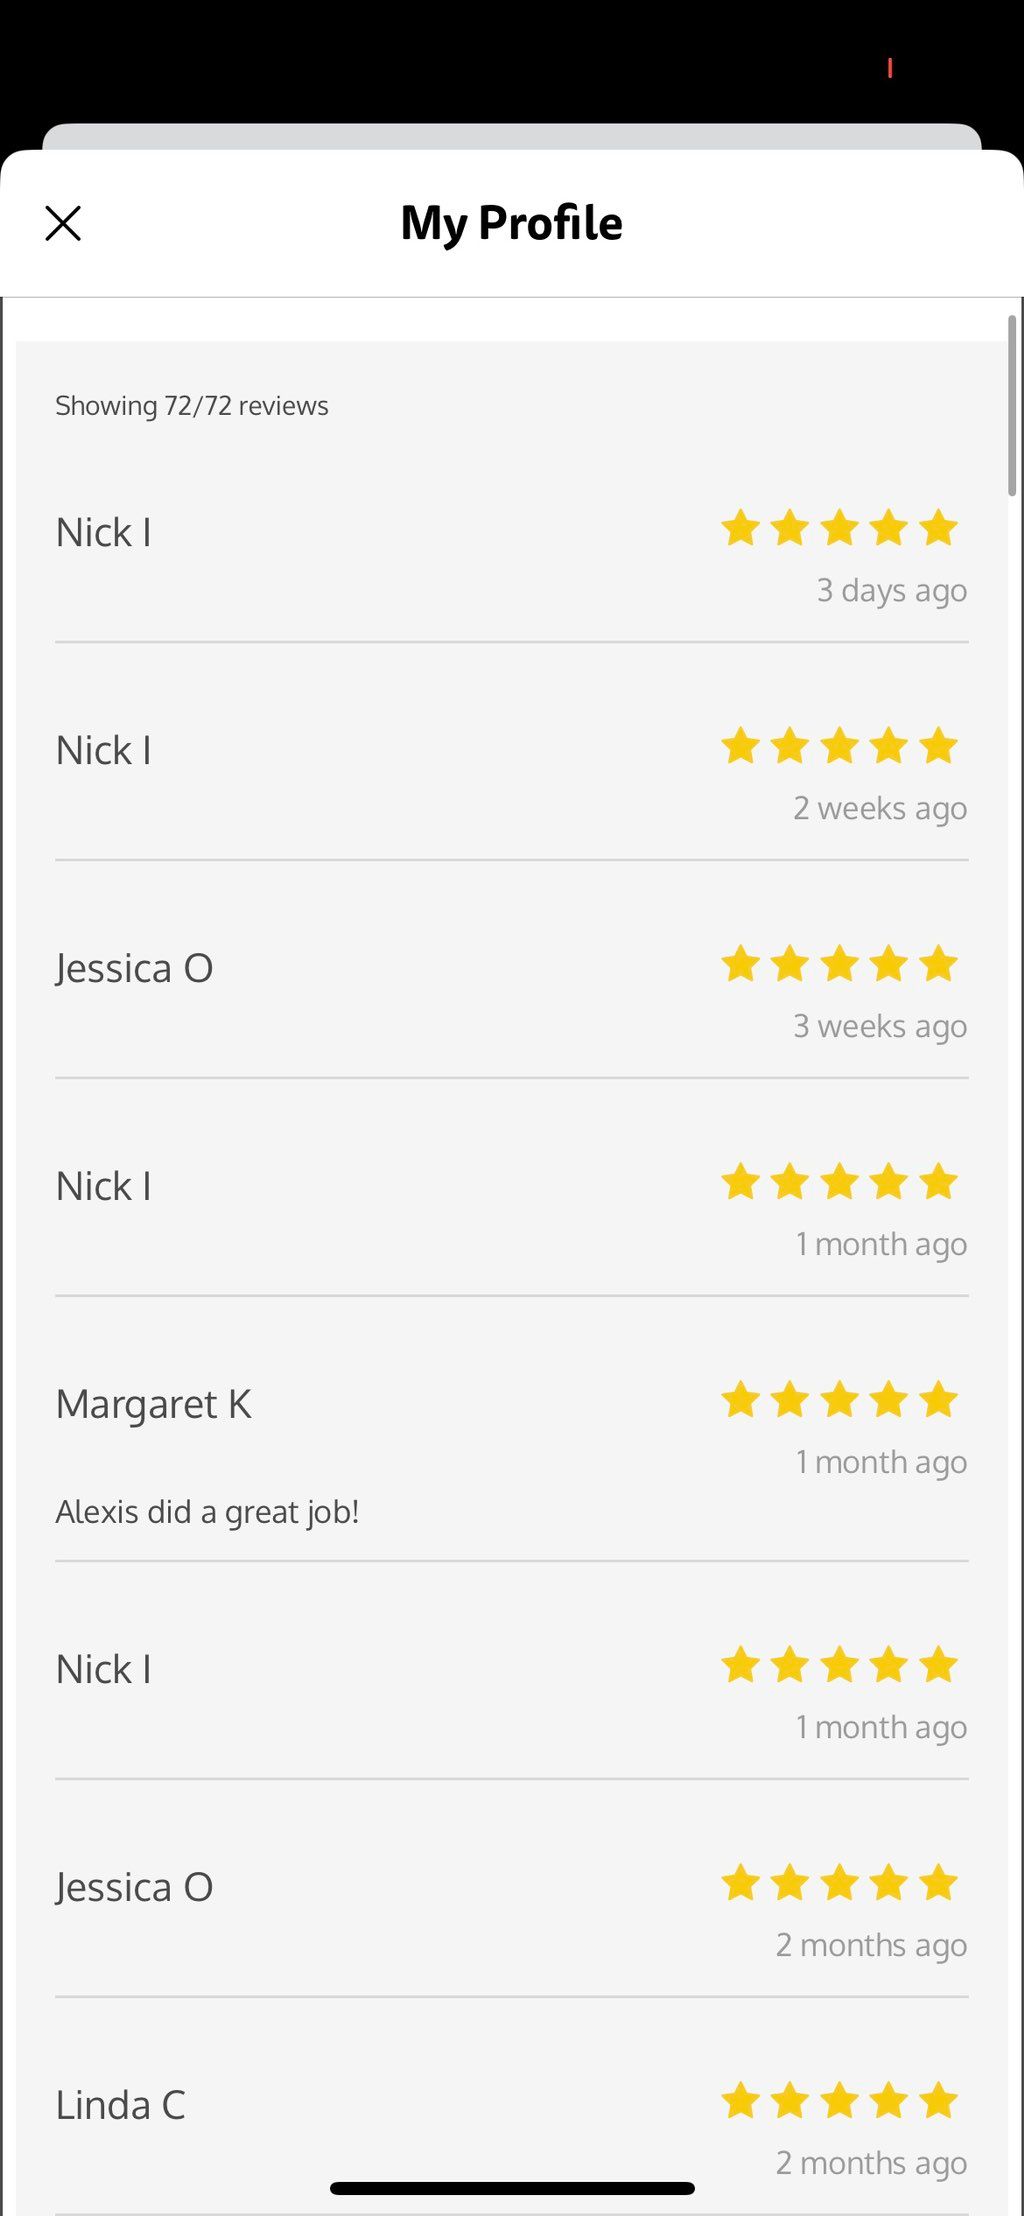Viewport: 1024px width, 2216px height.
Task: Click the "2 weeks ago" timestamp
Action: click(x=880, y=808)
